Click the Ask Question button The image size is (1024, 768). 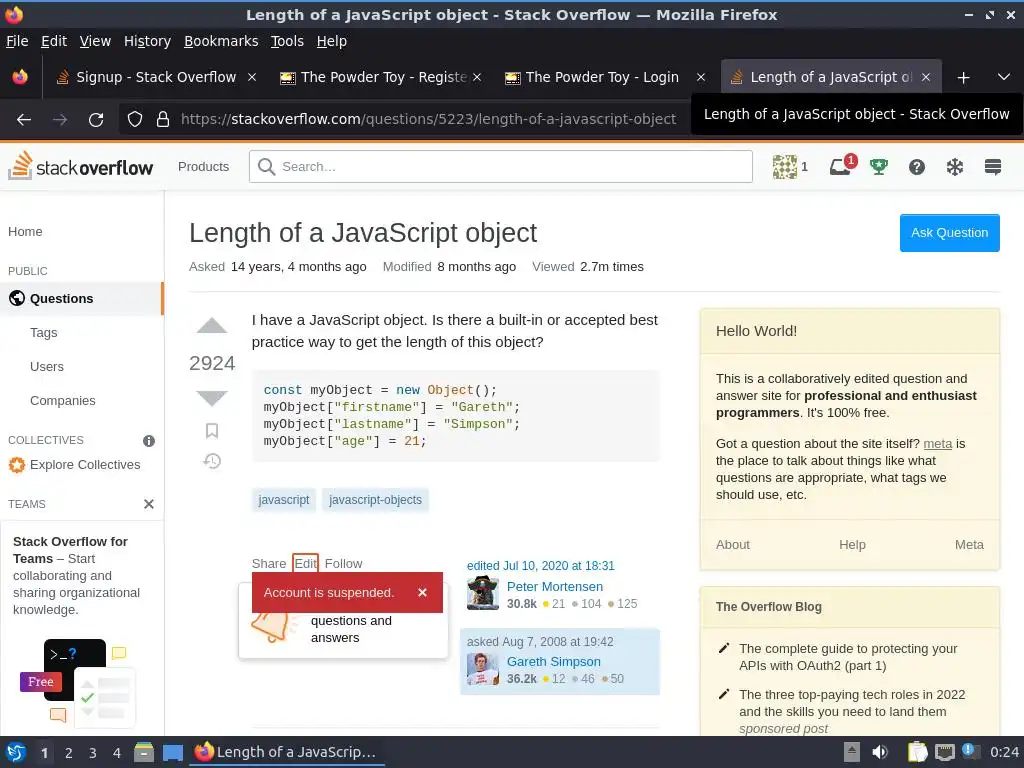tap(950, 232)
